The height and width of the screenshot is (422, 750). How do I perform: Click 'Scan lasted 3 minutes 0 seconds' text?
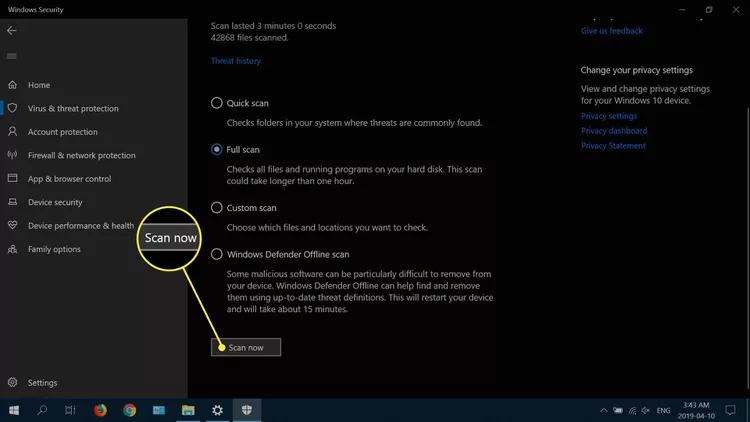tap(273, 26)
